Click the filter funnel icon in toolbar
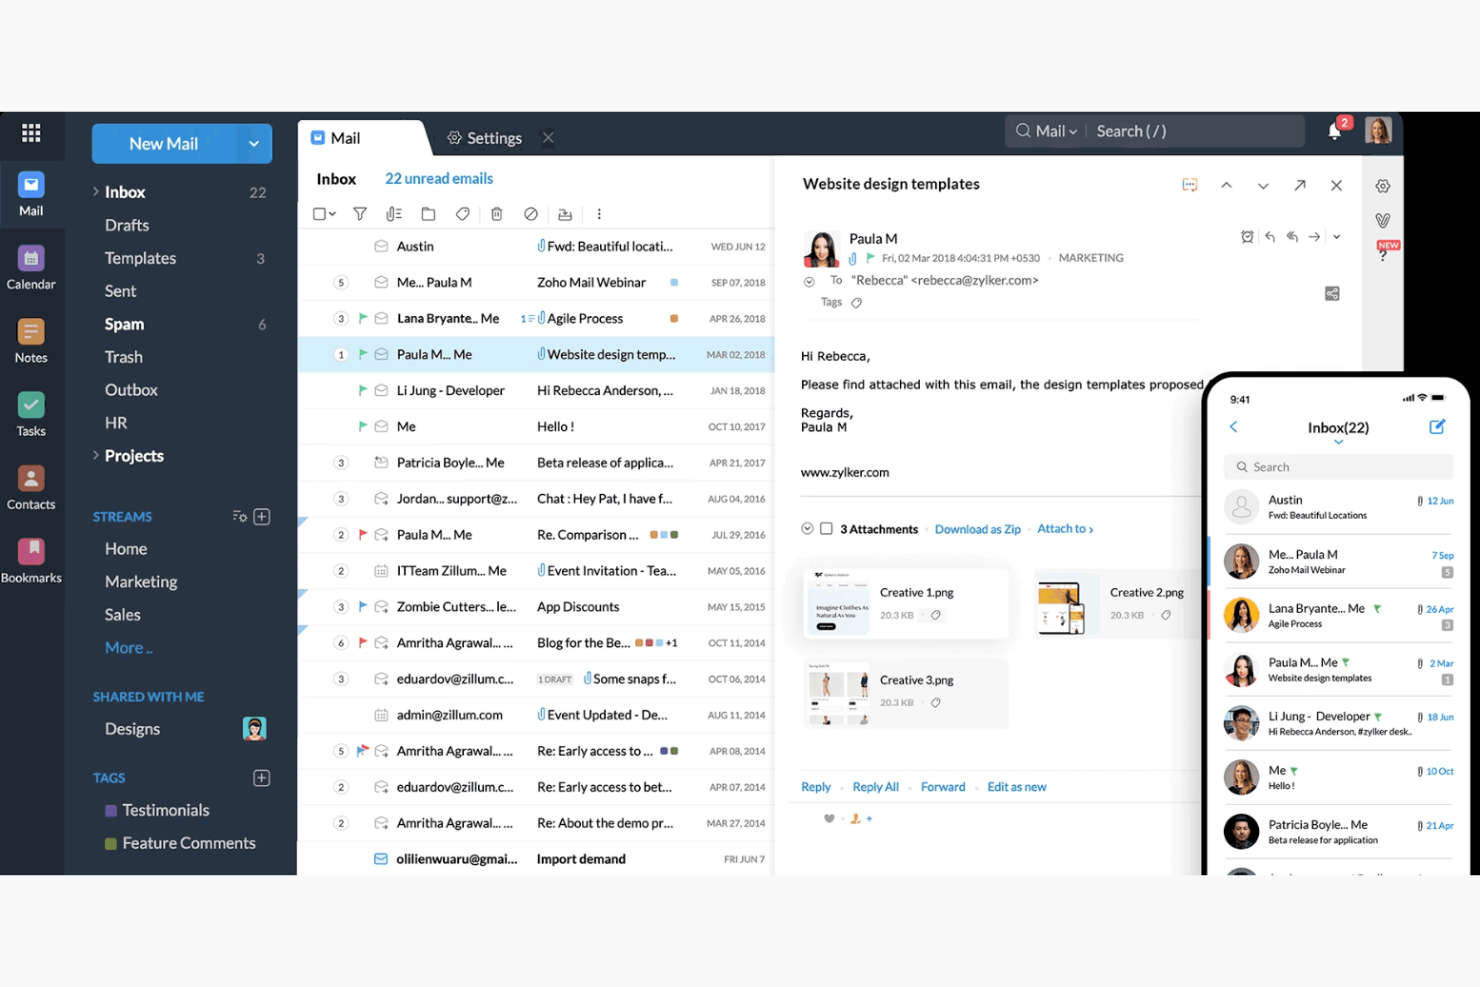This screenshot has height=987, width=1480. tap(360, 214)
